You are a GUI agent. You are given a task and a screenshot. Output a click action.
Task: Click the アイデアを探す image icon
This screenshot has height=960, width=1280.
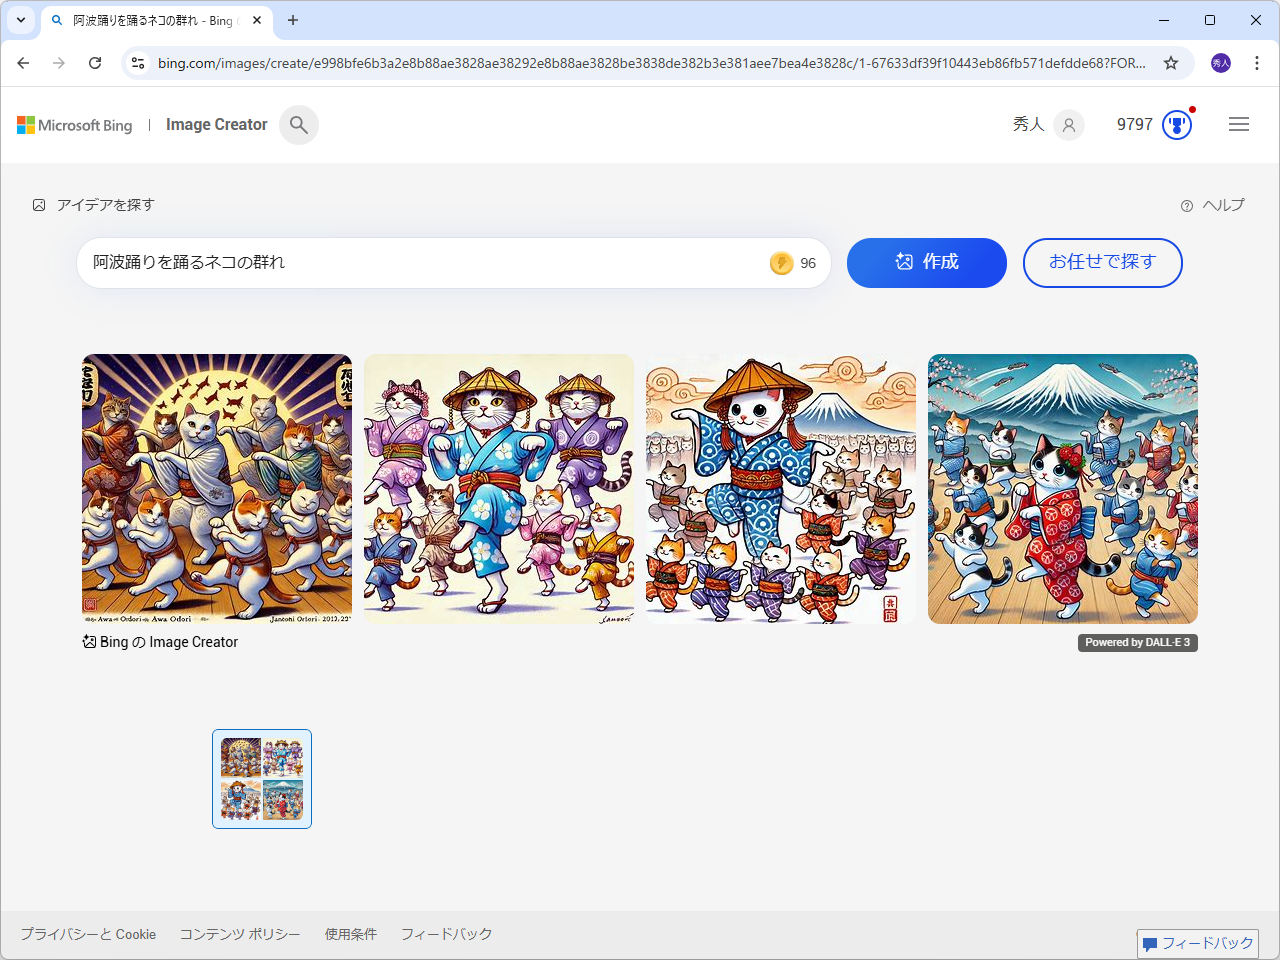click(x=38, y=204)
